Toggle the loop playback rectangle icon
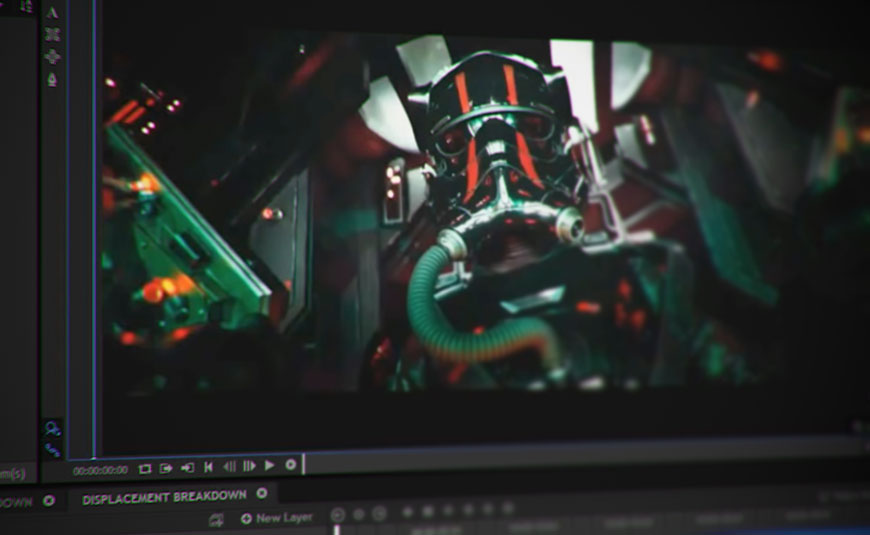This screenshot has height=535, width=870. [x=145, y=469]
